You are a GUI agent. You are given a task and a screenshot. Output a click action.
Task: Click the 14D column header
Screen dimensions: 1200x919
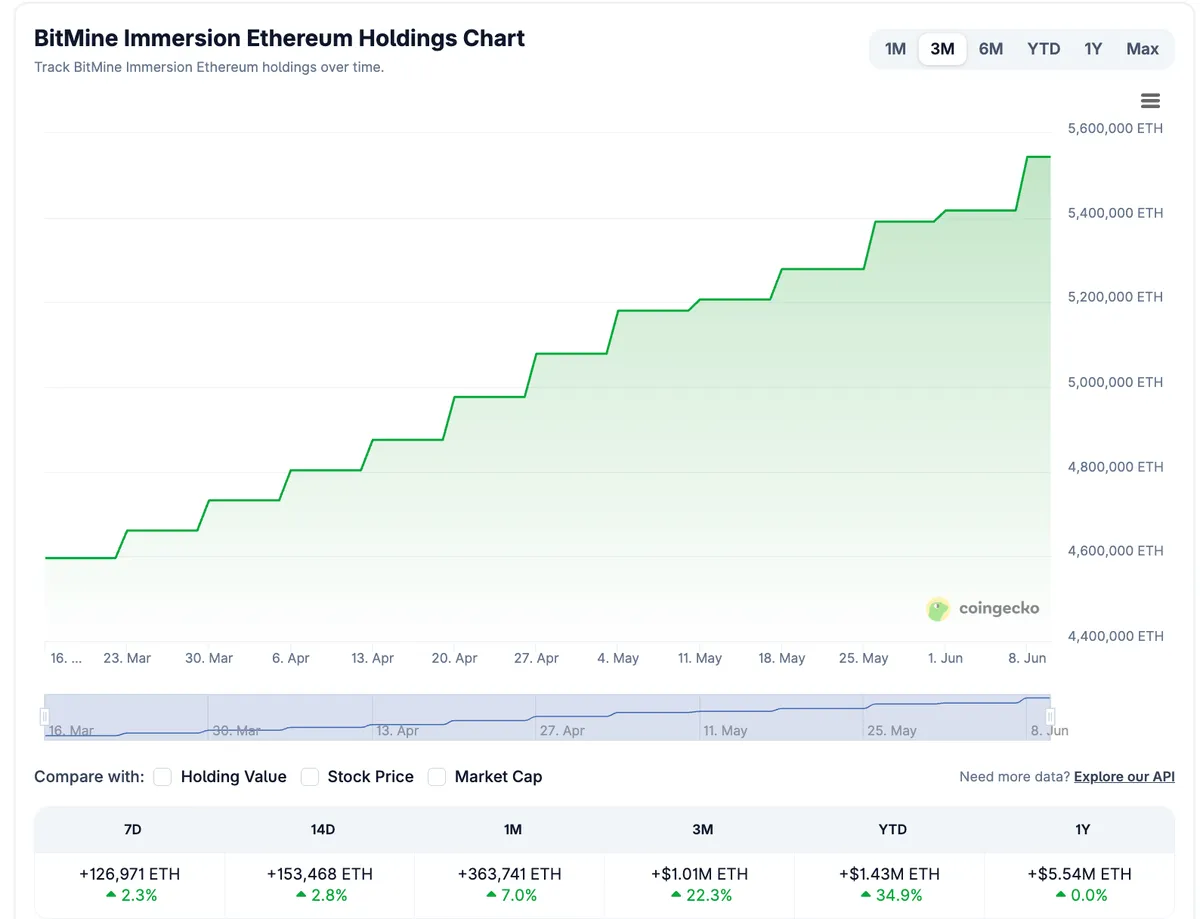pos(322,830)
